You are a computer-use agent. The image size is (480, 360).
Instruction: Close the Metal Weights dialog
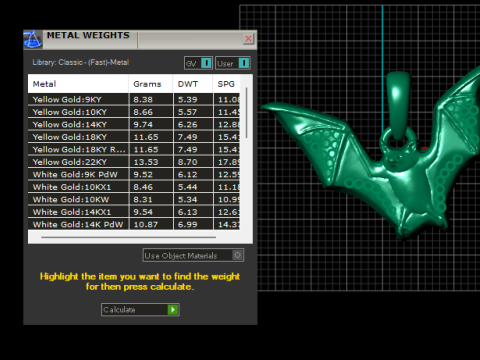(x=248, y=39)
